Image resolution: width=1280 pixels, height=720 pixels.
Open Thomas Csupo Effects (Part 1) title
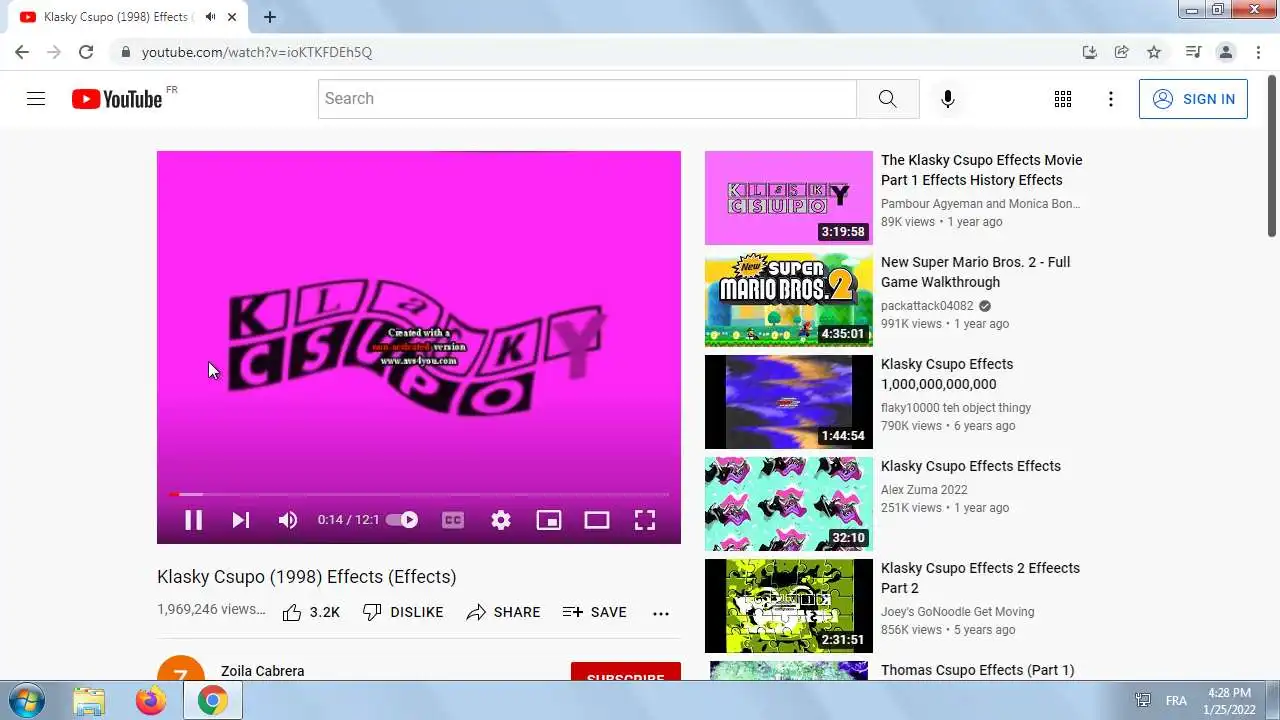[978, 670]
